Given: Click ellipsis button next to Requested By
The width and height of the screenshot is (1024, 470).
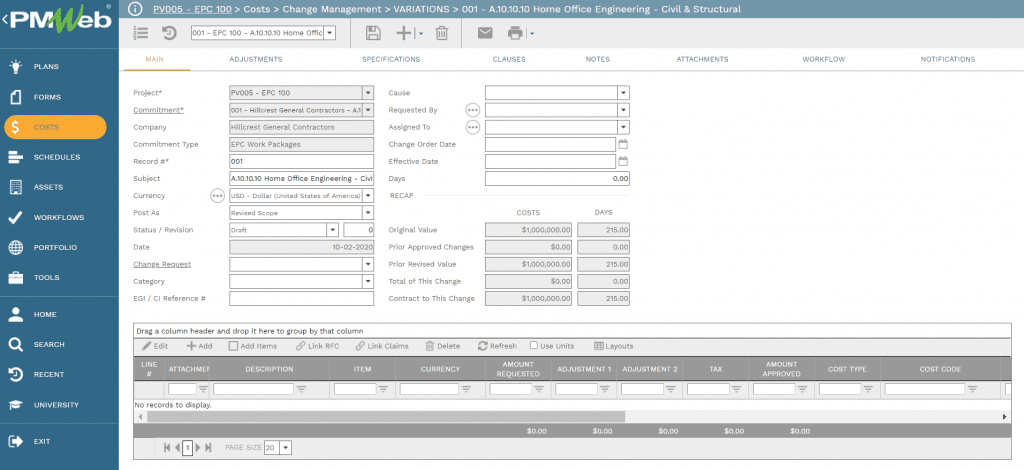Looking at the screenshot, I should click(473, 110).
